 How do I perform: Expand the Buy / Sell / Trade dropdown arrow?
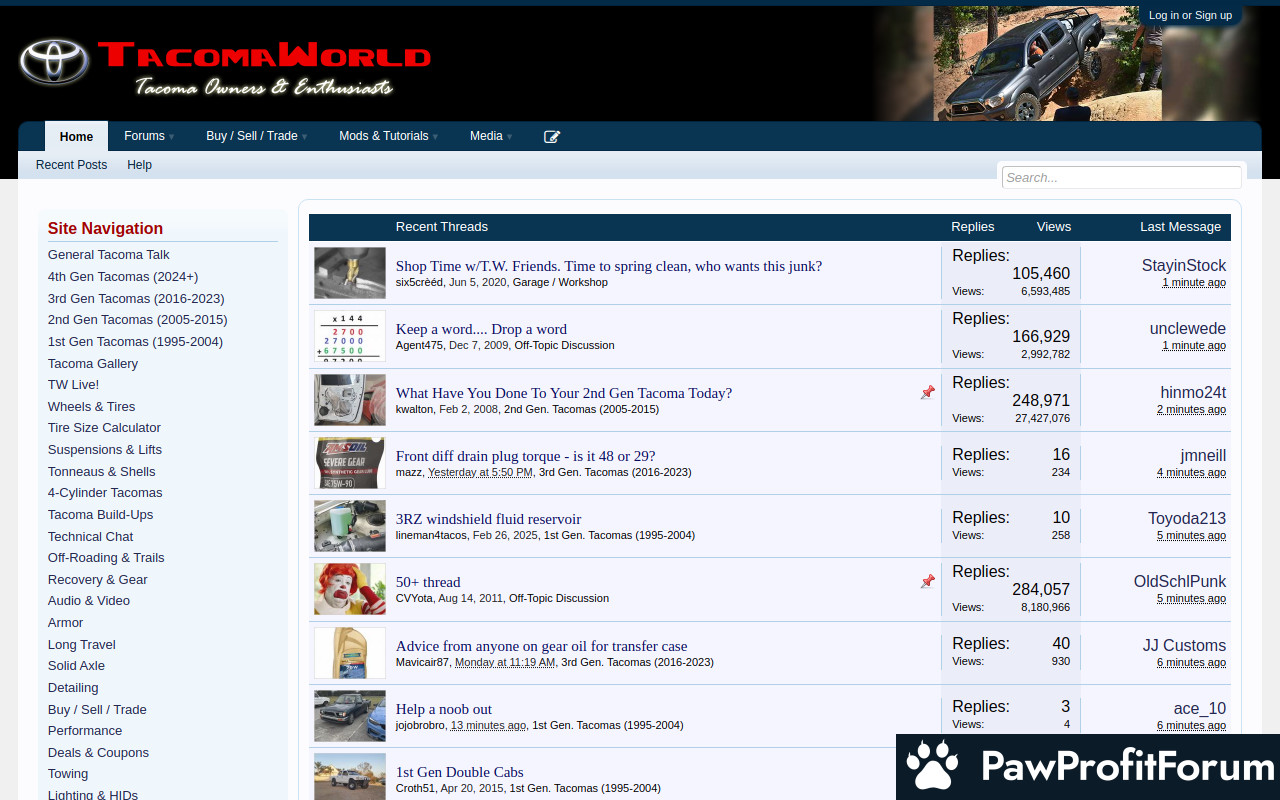[304, 137]
